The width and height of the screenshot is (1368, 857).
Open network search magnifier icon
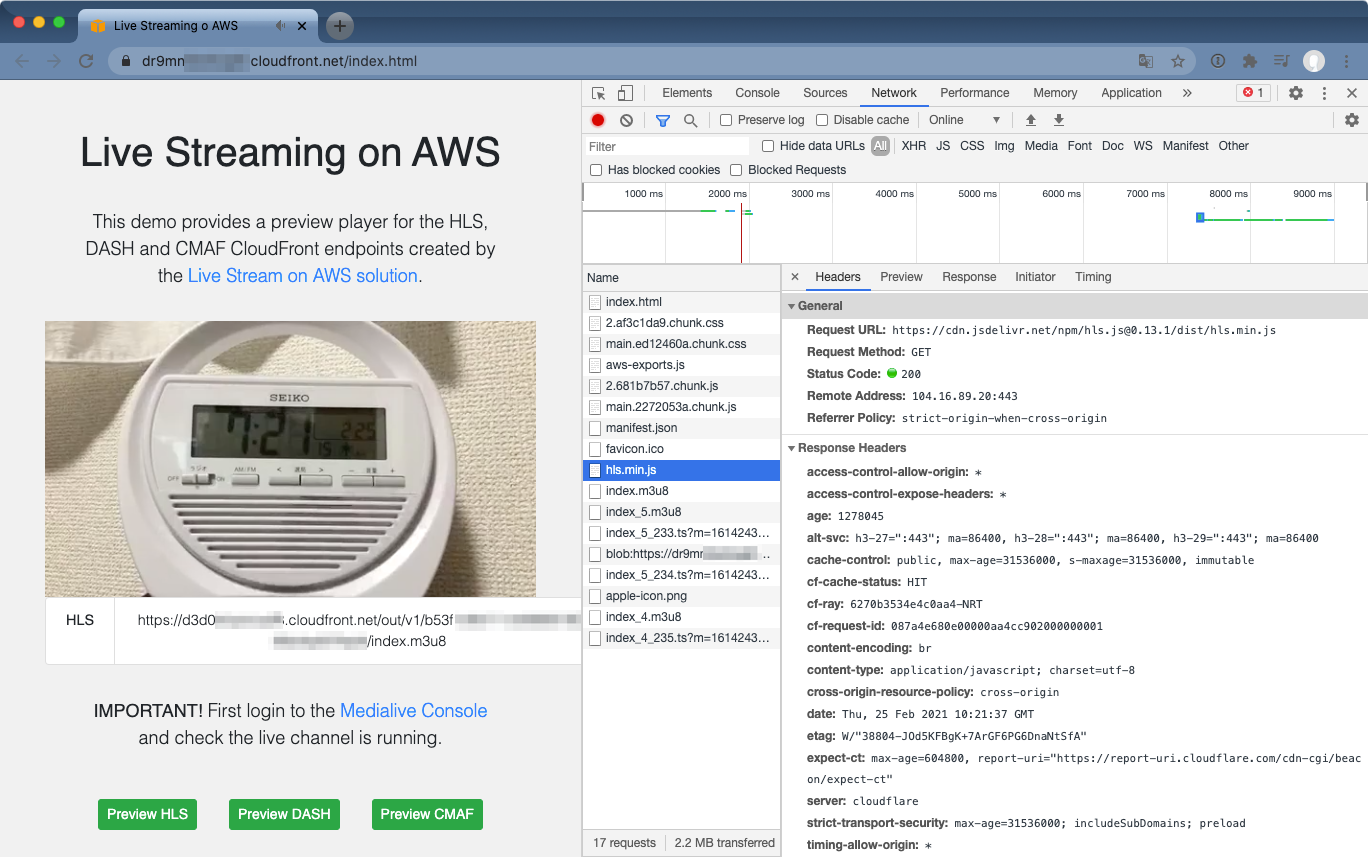pyautogui.click(x=690, y=120)
